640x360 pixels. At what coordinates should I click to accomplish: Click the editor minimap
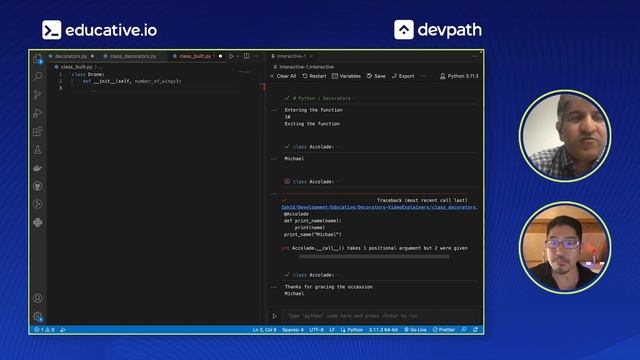[246, 72]
